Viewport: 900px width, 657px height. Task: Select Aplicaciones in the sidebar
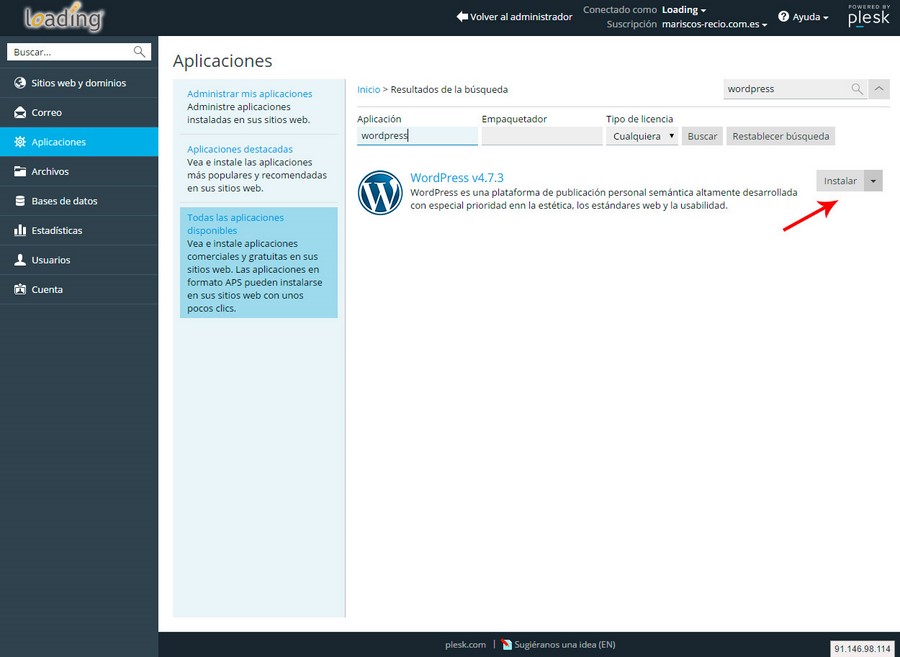click(79, 142)
